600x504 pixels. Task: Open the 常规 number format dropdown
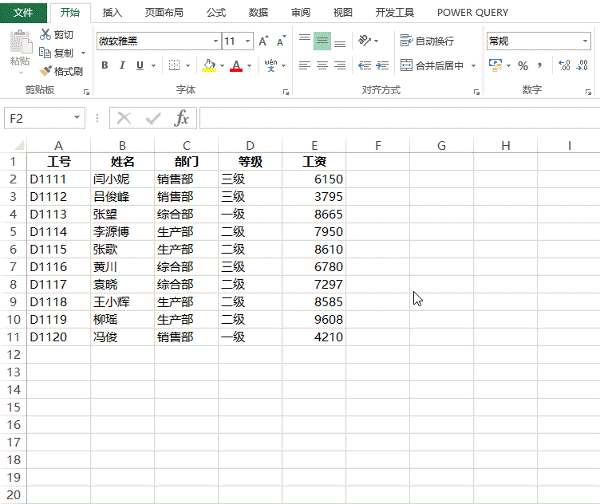tap(585, 41)
